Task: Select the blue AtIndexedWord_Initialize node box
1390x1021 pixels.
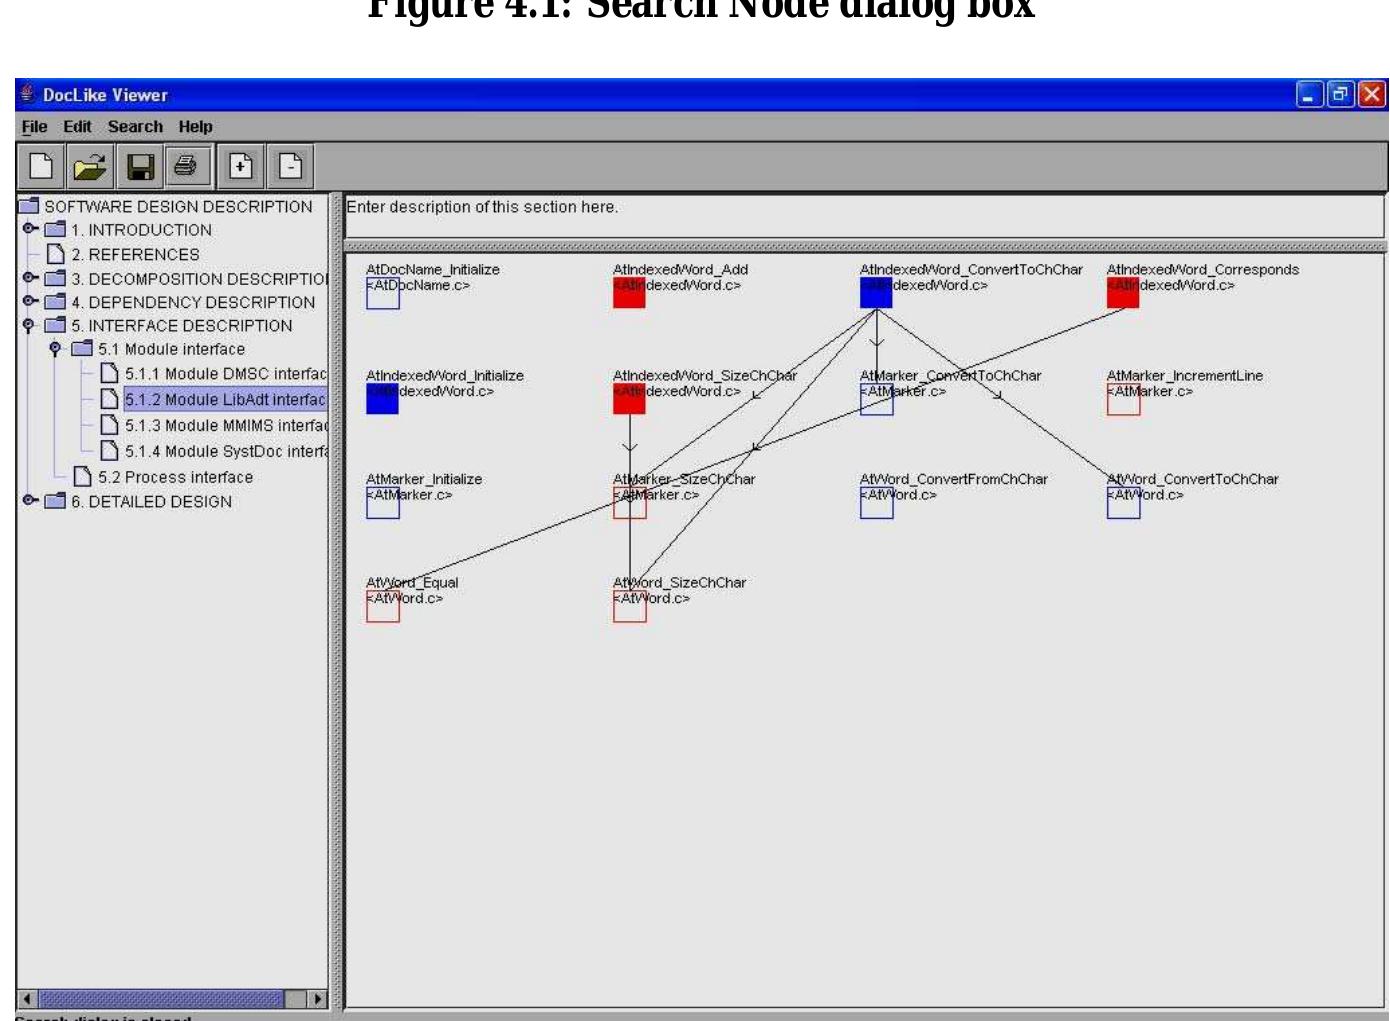Action: click(382, 399)
